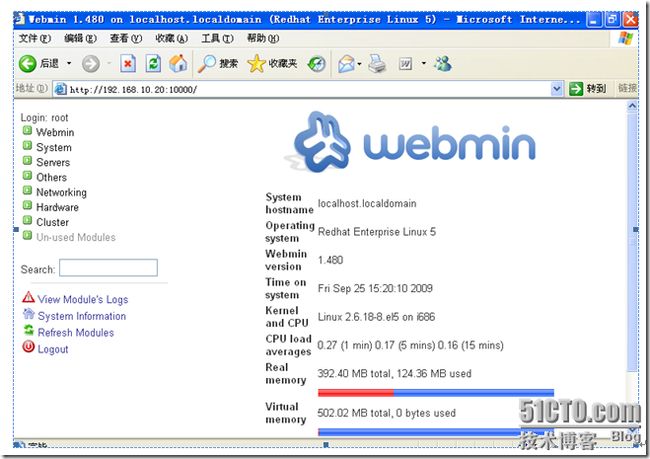Click the Linux 2.6.18-8.el5 kernel text
This screenshot has height=459, width=650.
[376, 317]
